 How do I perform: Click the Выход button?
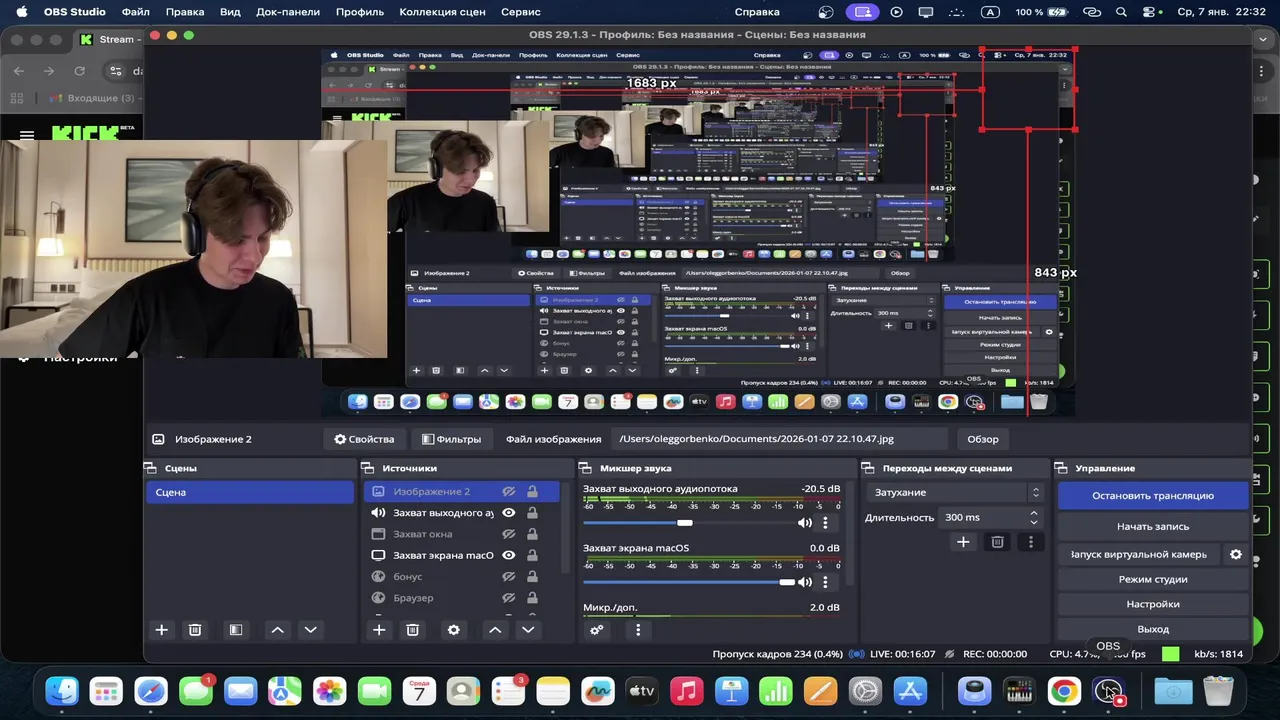coord(1153,629)
